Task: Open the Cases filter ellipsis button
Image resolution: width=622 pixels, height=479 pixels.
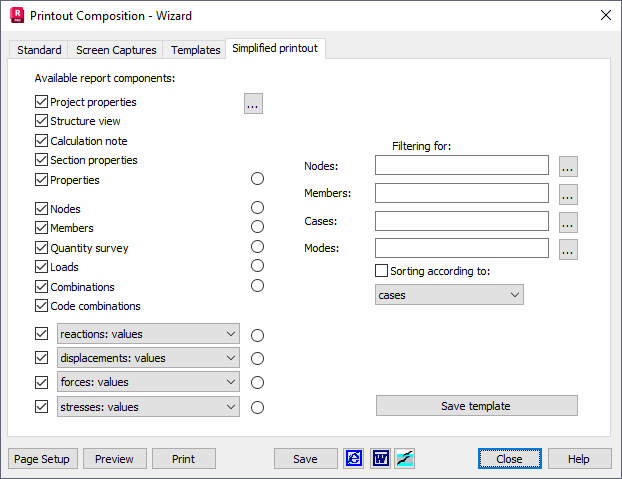Action: coord(568,222)
